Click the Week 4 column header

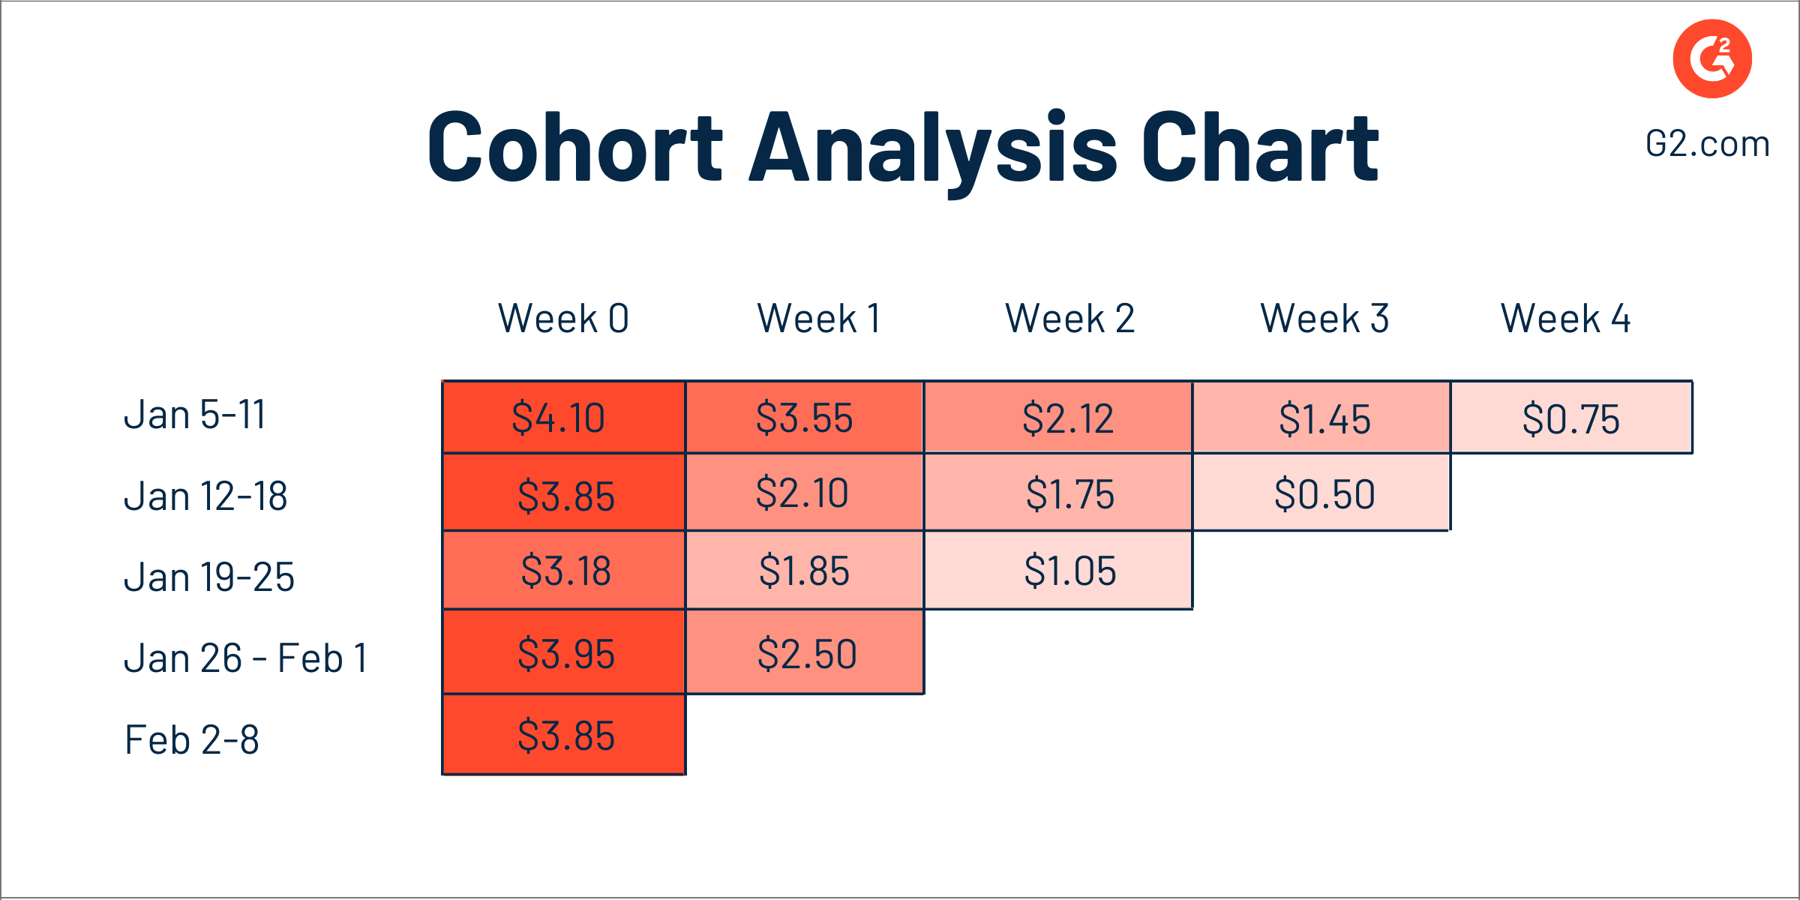point(1565,319)
